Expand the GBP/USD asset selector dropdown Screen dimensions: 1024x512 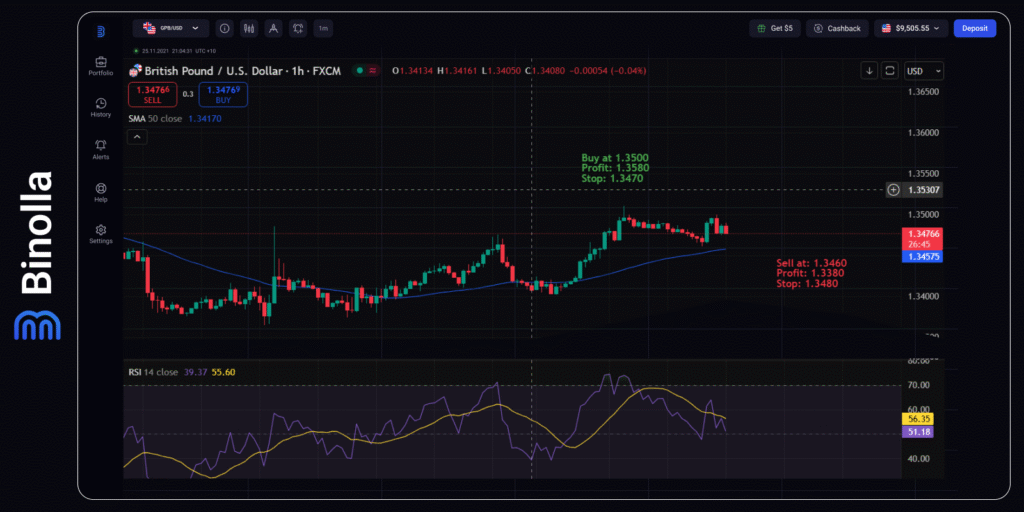pos(171,29)
